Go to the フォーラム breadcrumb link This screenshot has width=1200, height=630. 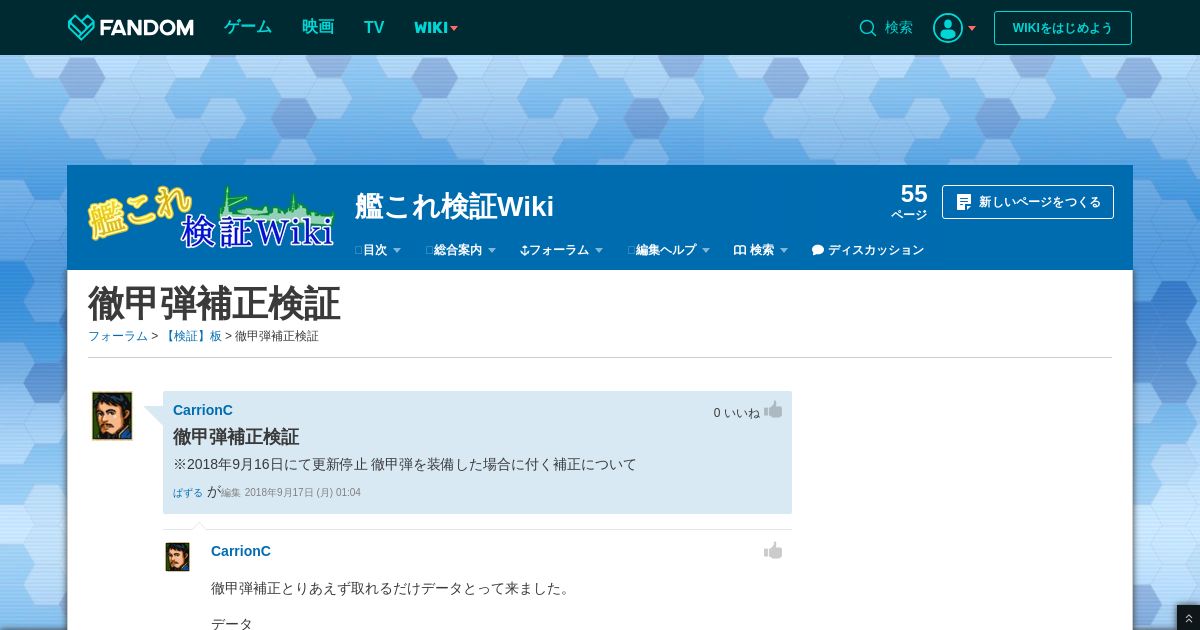(118, 336)
